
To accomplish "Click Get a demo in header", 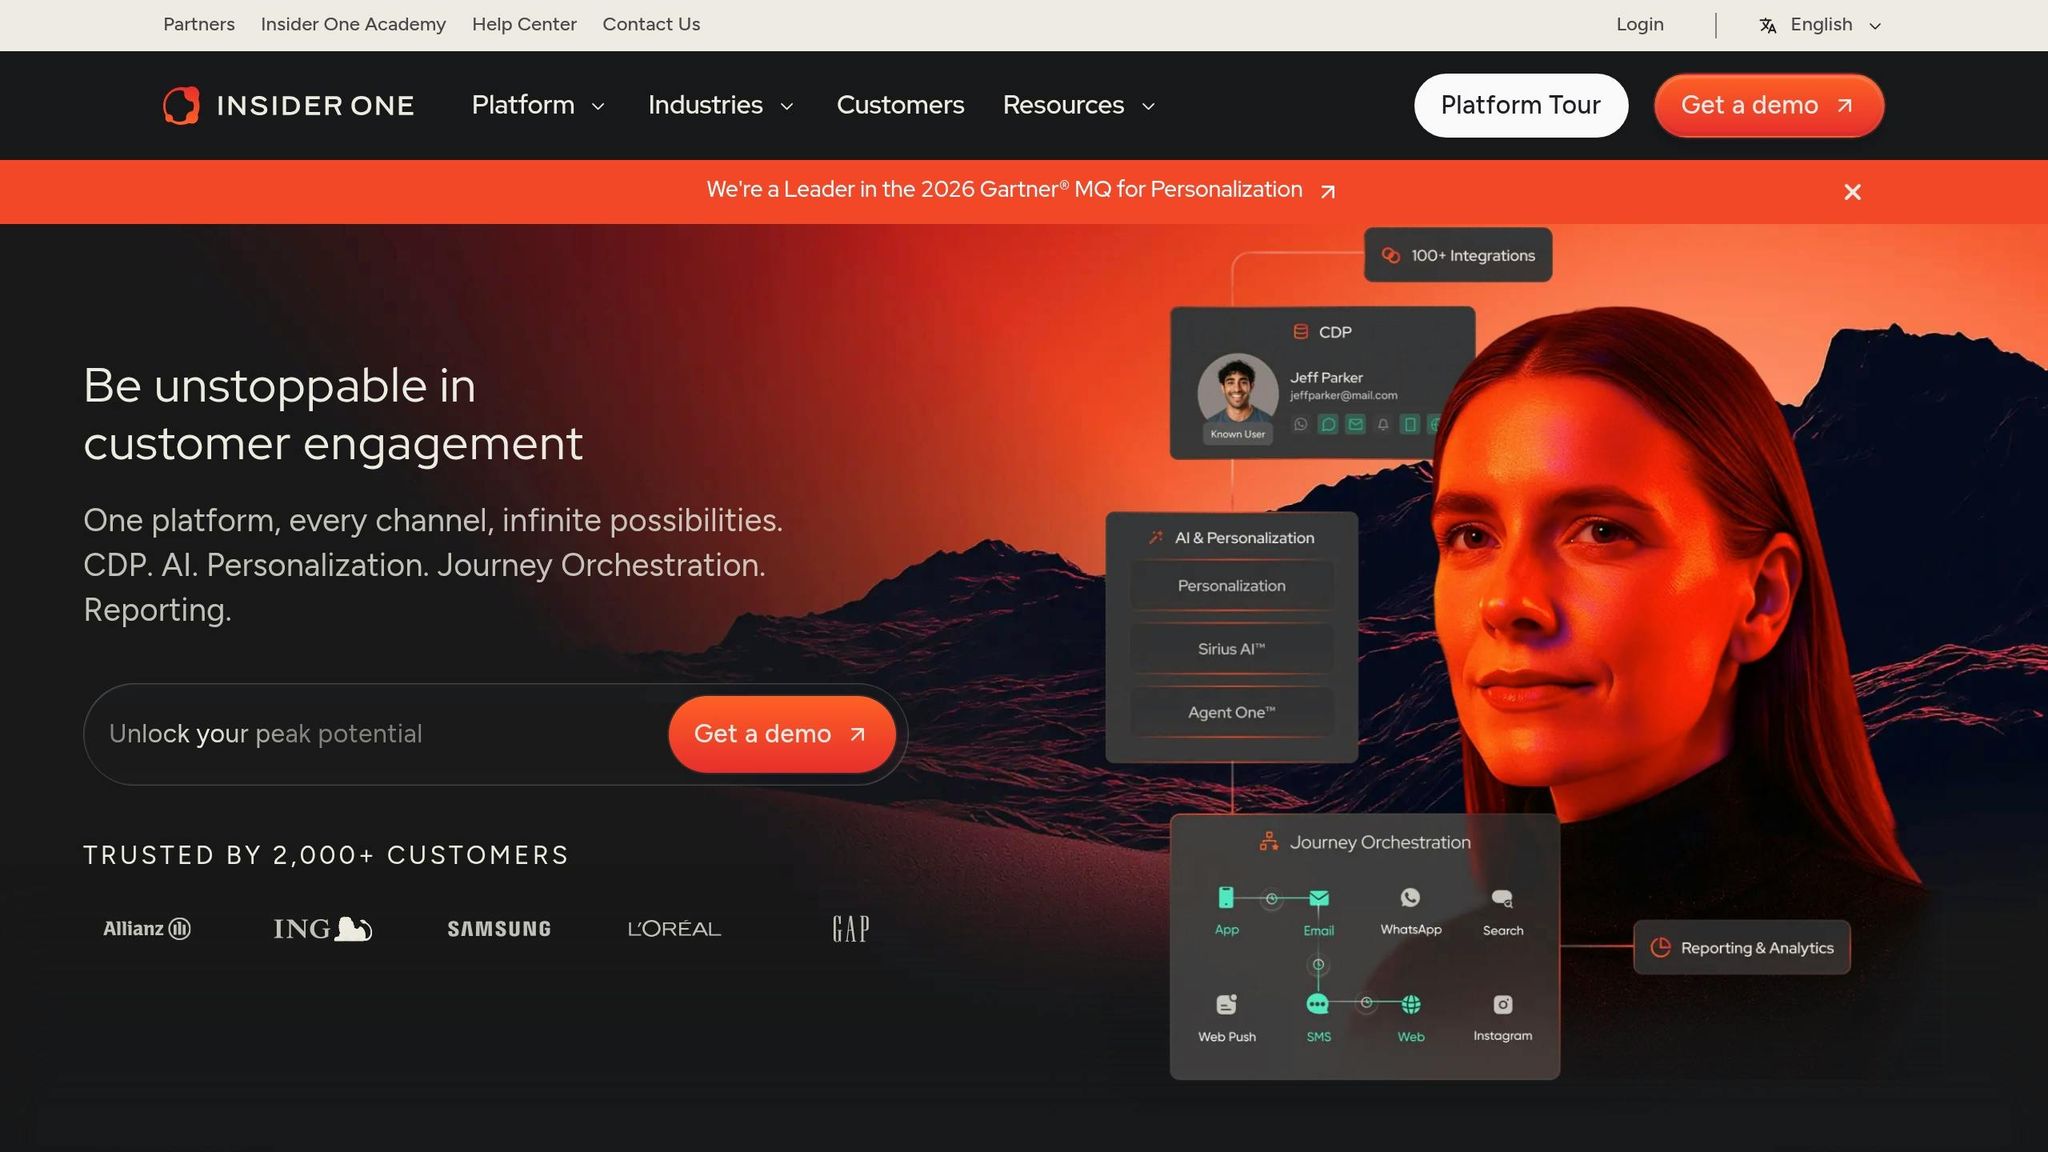I will (1768, 105).
